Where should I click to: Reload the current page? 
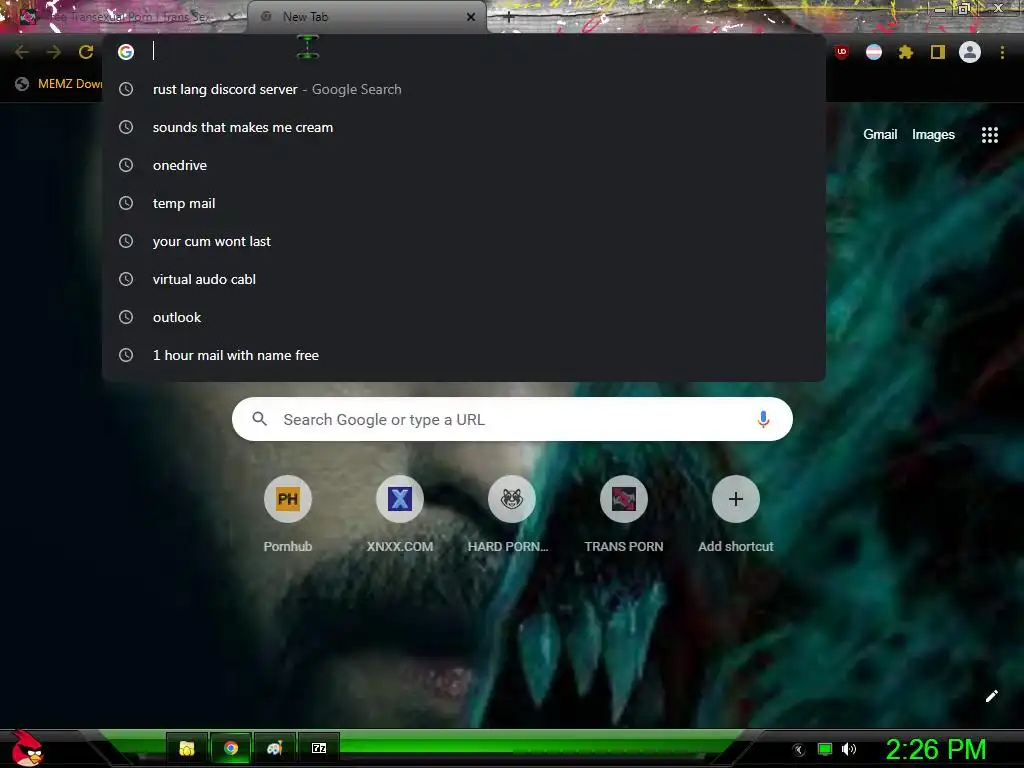pyautogui.click(x=86, y=52)
